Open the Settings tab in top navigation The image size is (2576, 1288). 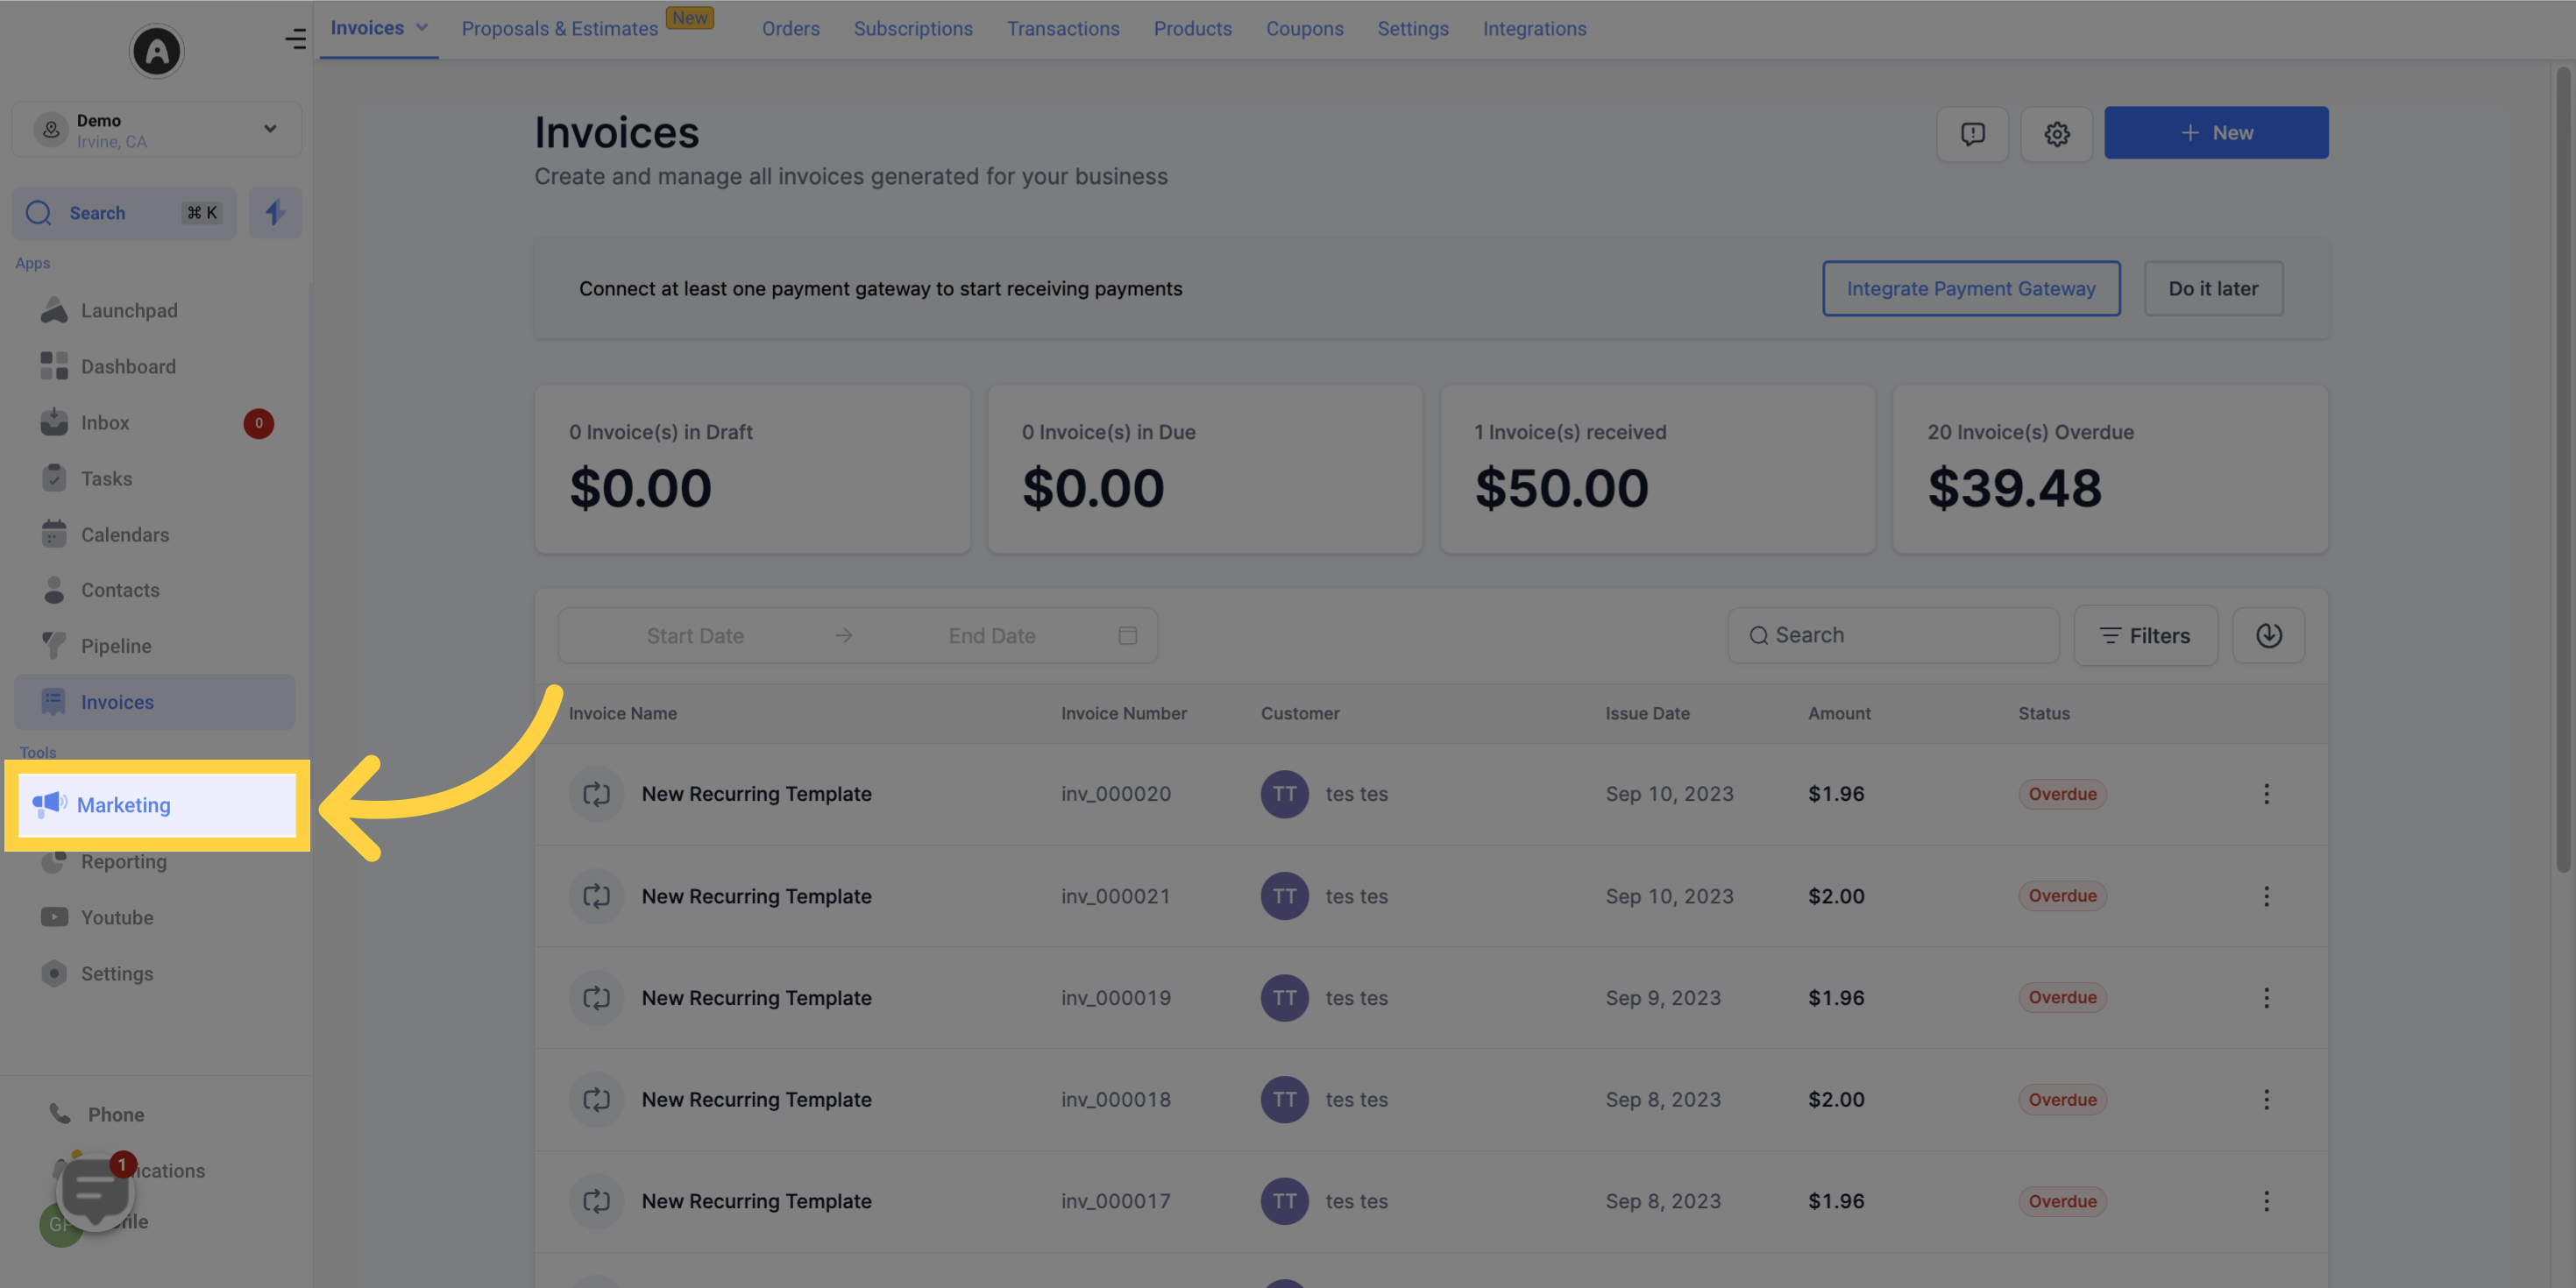1412,29
